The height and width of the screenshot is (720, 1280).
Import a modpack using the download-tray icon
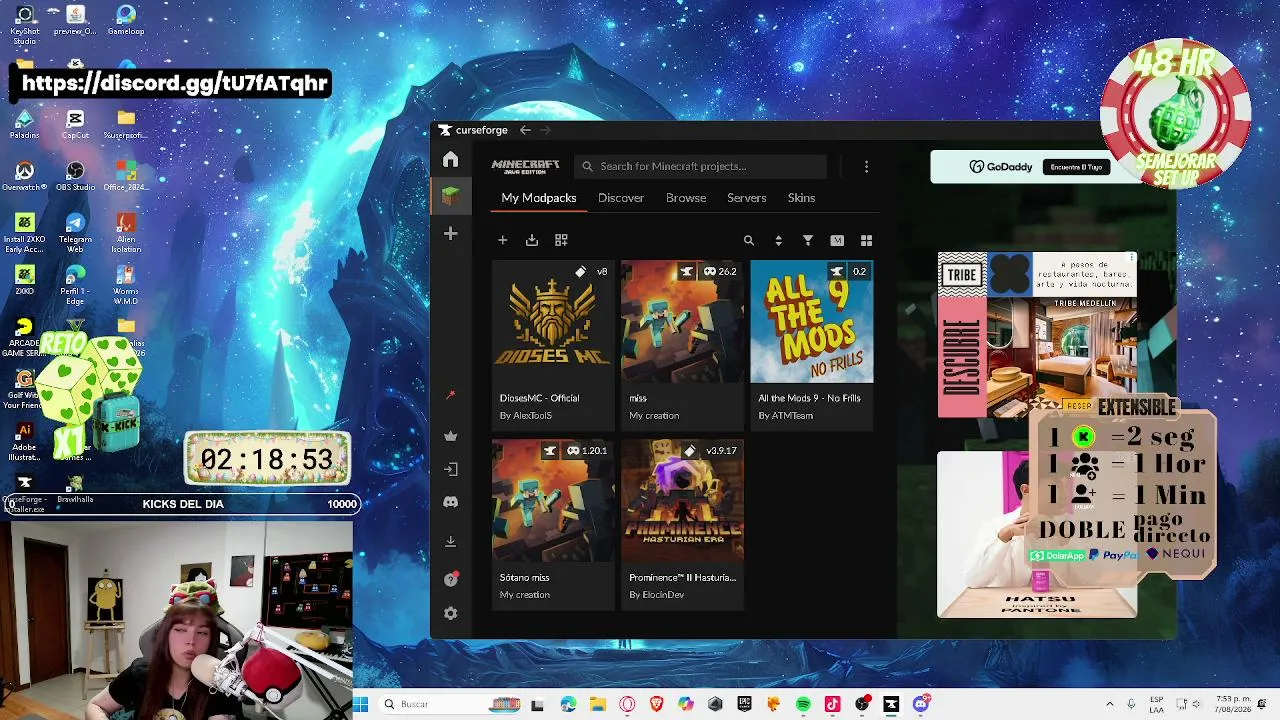coord(532,240)
